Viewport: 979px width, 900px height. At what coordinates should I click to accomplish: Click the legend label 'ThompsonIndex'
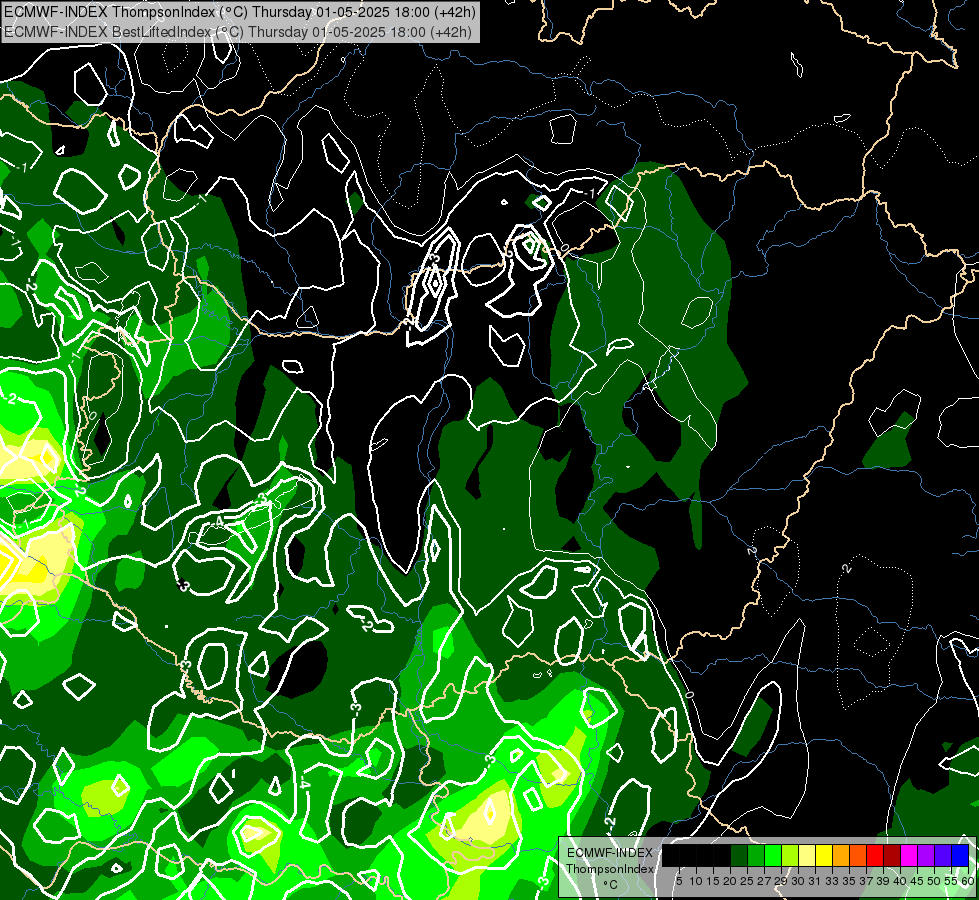click(x=610, y=869)
